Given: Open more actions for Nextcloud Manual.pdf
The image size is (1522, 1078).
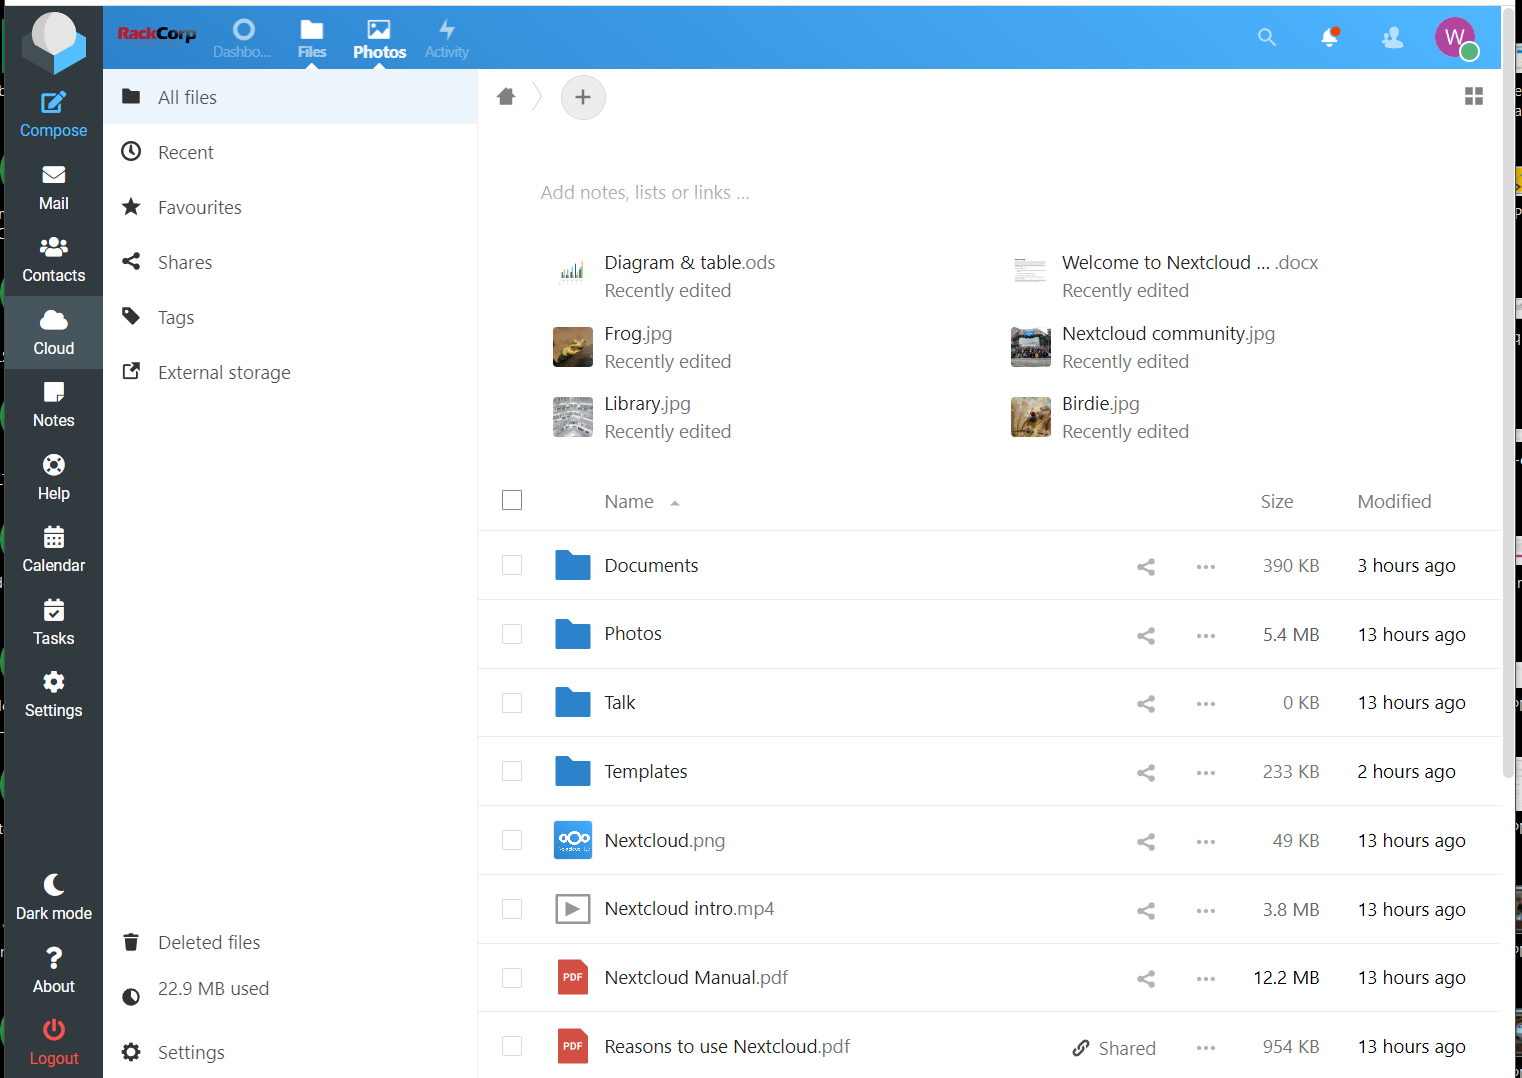Looking at the screenshot, I should pos(1206,979).
